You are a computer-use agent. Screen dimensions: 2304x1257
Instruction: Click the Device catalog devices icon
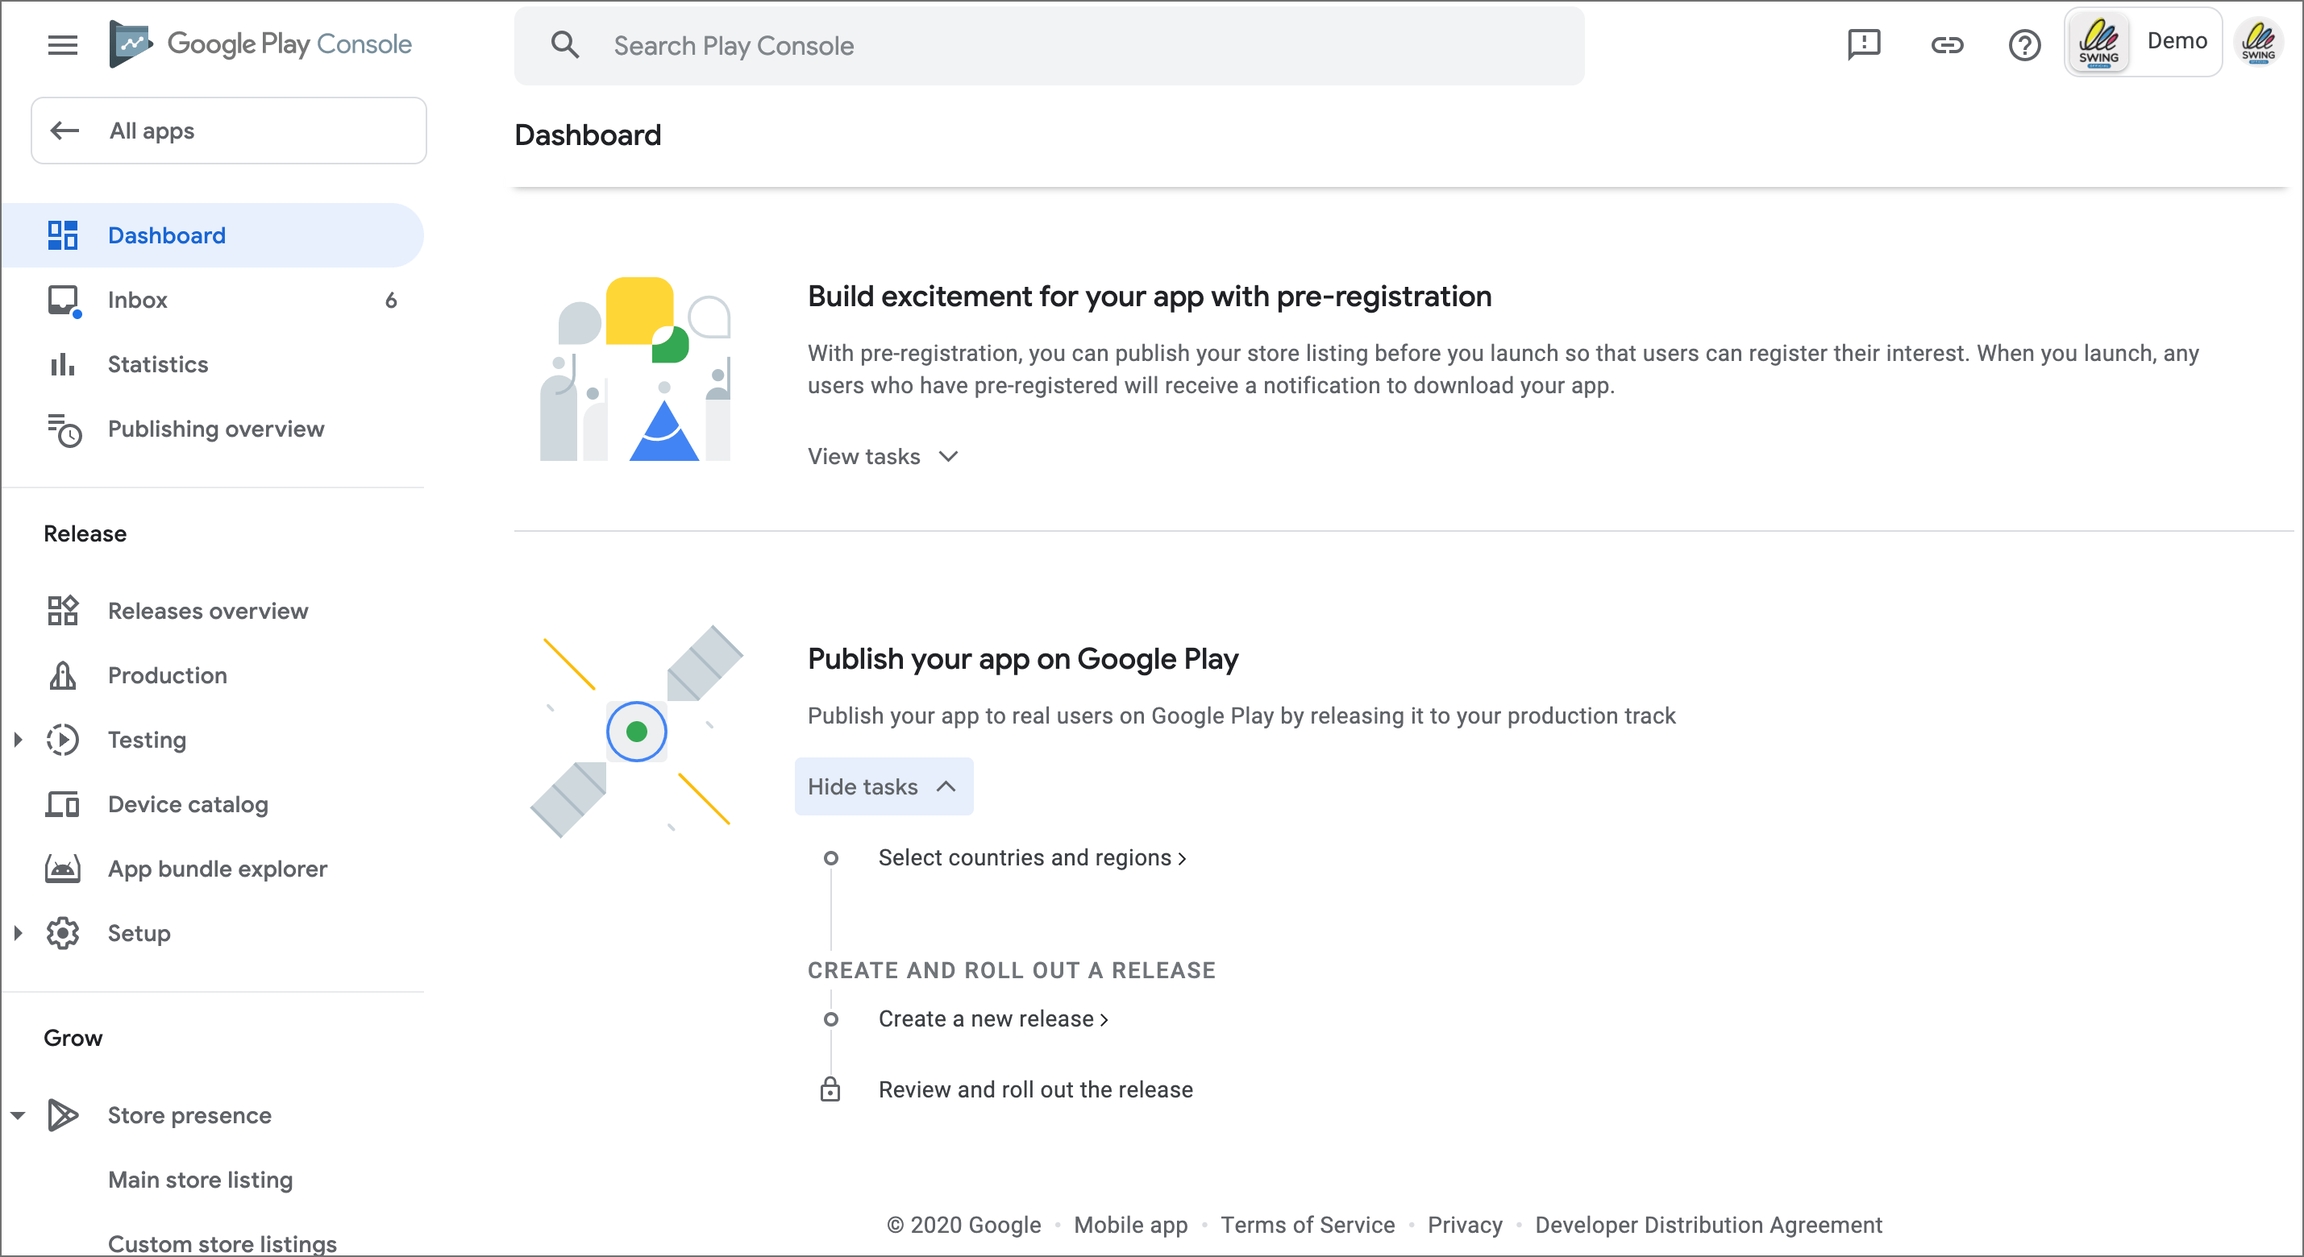pyautogui.click(x=62, y=804)
